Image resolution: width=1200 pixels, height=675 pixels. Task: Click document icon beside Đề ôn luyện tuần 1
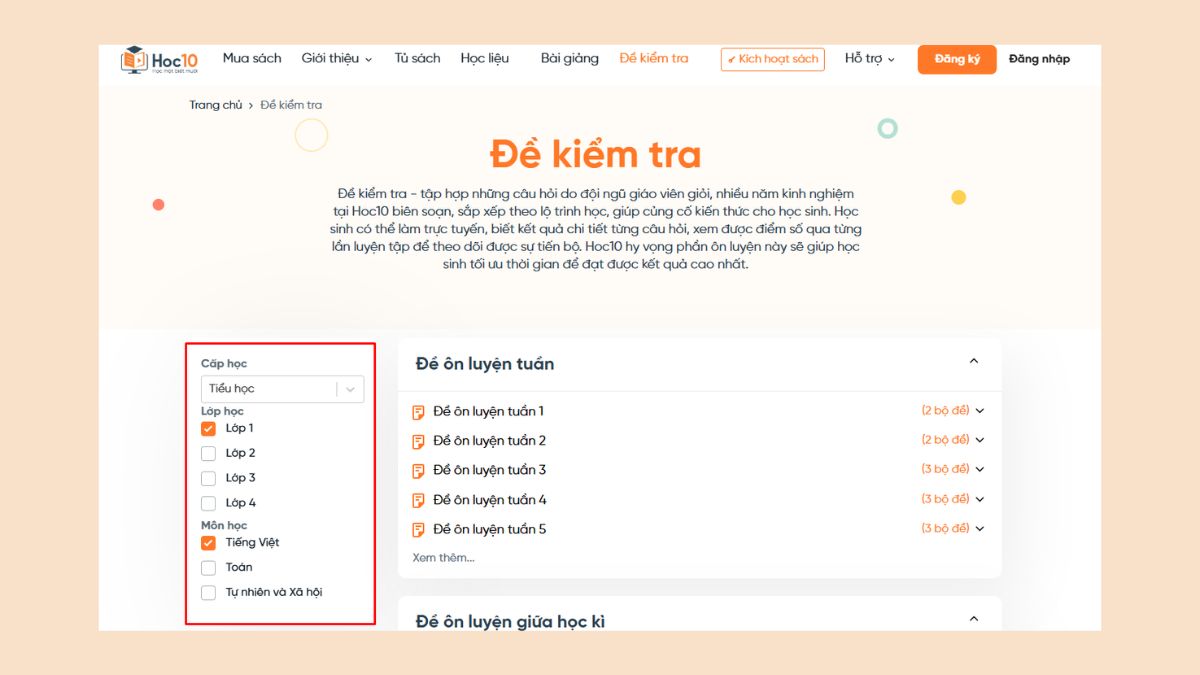coord(419,412)
